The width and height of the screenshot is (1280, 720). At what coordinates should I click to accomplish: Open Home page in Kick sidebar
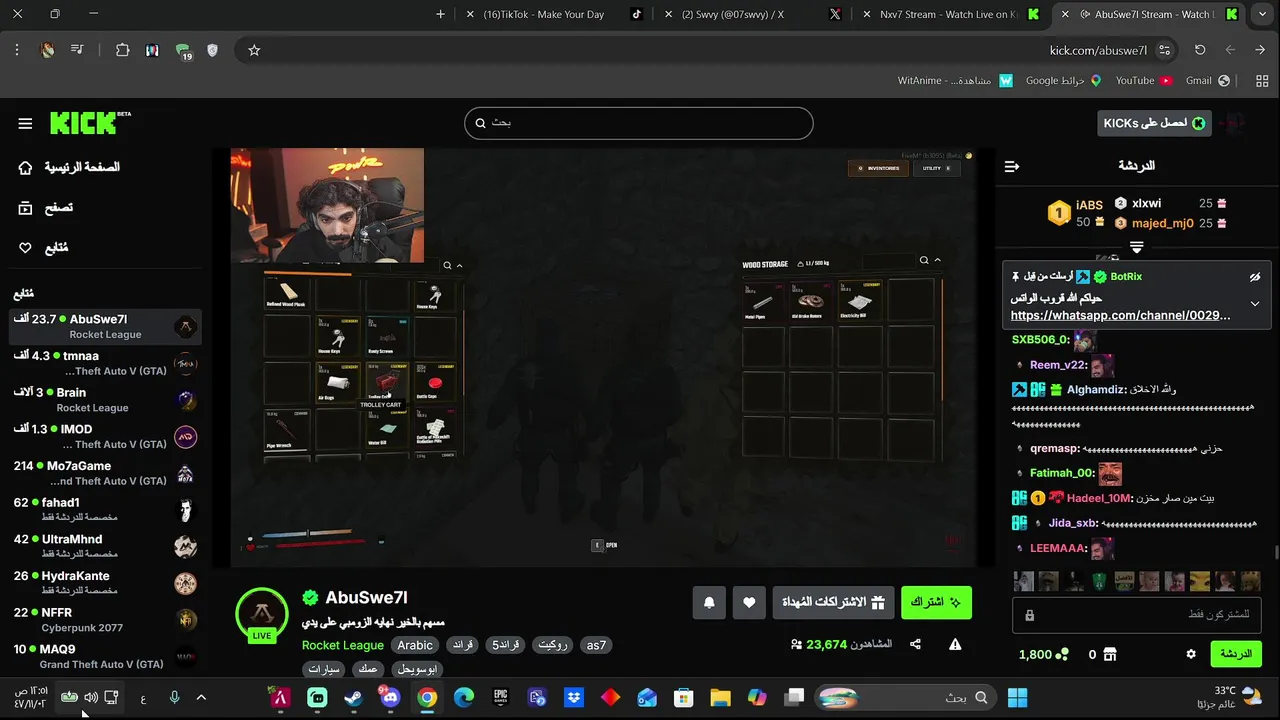70,167
